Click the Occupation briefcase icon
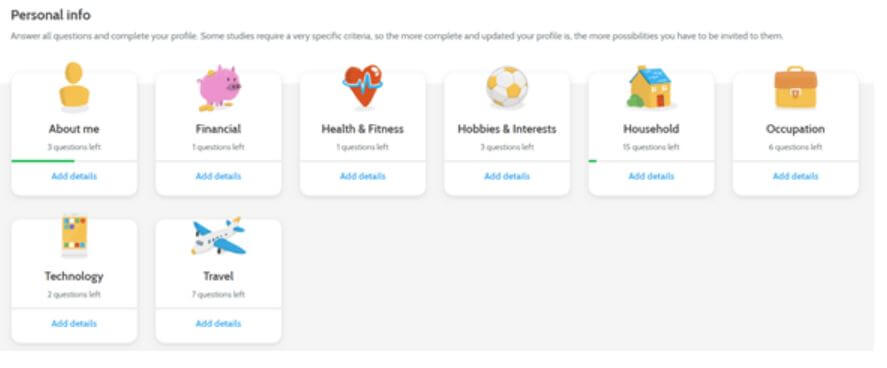 [795, 88]
